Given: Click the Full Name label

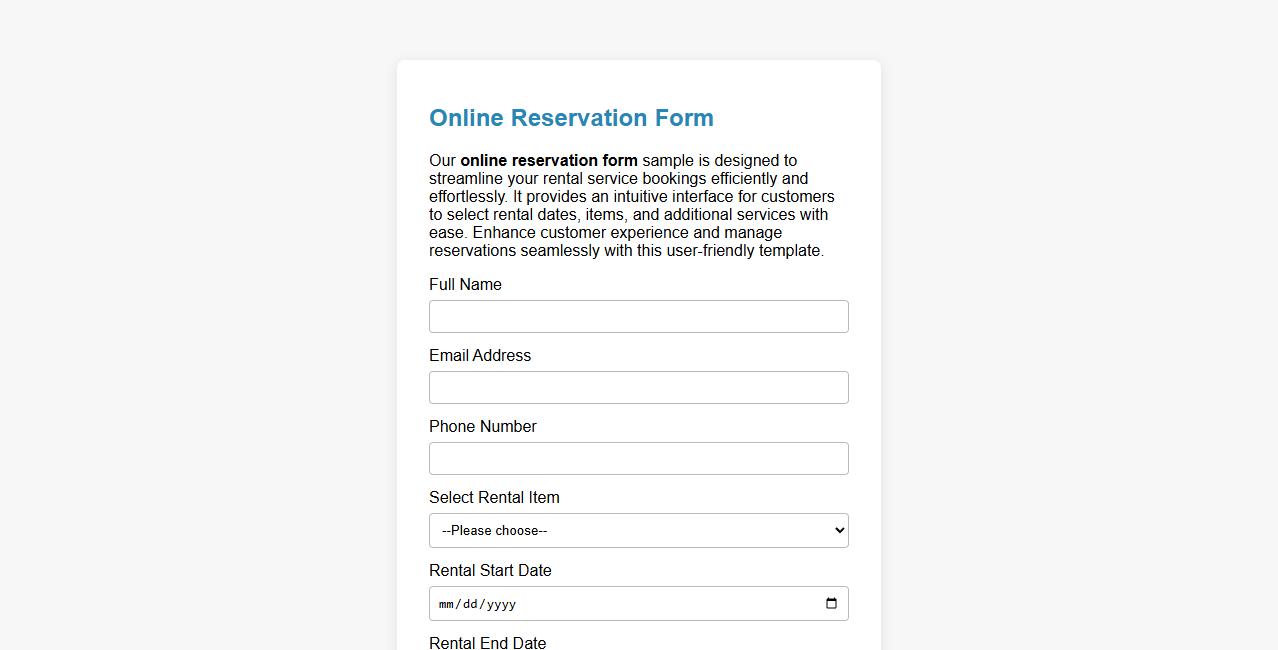Looking at the screenshot, I should 464,284.
